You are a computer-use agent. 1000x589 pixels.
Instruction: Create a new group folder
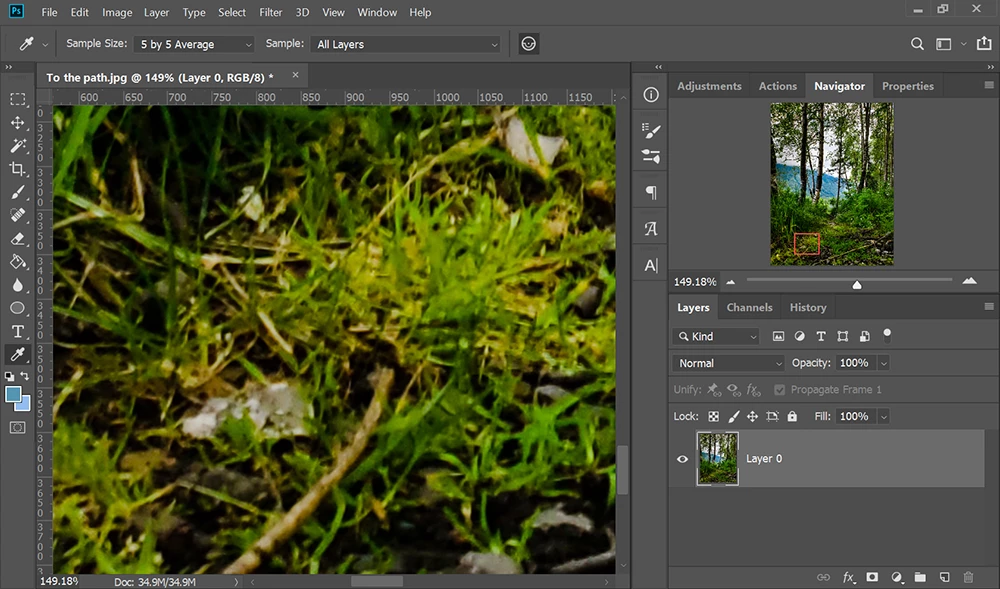[x=920, y=578]
